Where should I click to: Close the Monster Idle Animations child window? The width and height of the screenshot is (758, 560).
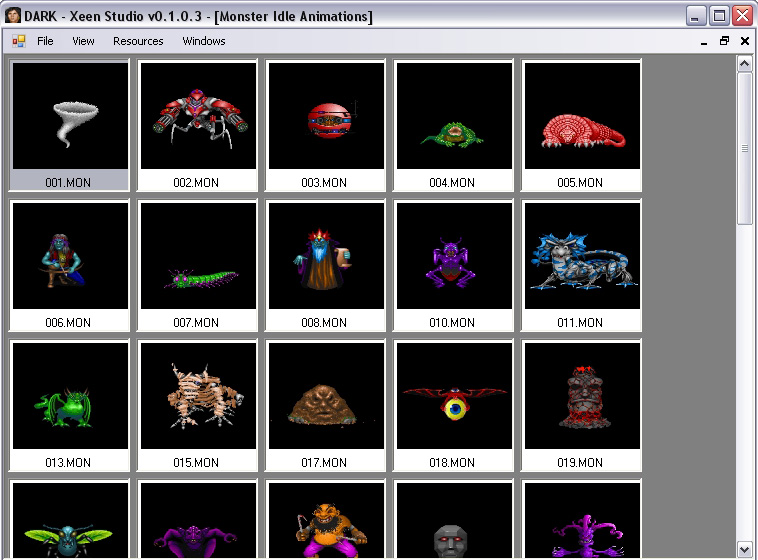tap(745, 41)
